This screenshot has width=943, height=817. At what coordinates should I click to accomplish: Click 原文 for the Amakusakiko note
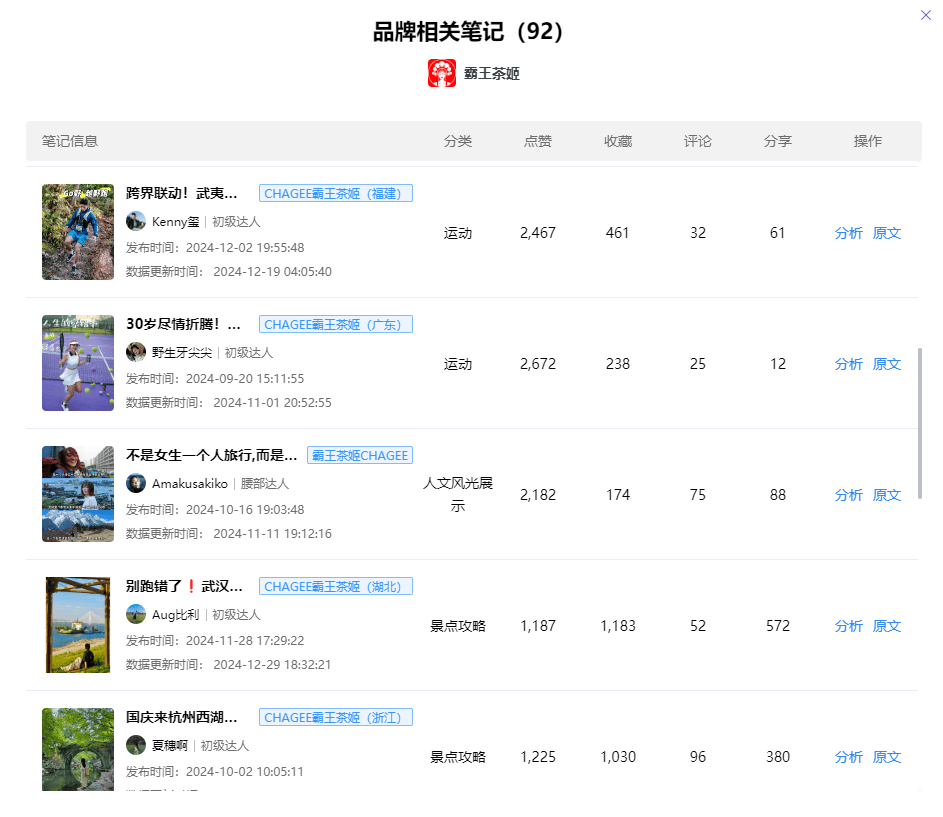886,495
